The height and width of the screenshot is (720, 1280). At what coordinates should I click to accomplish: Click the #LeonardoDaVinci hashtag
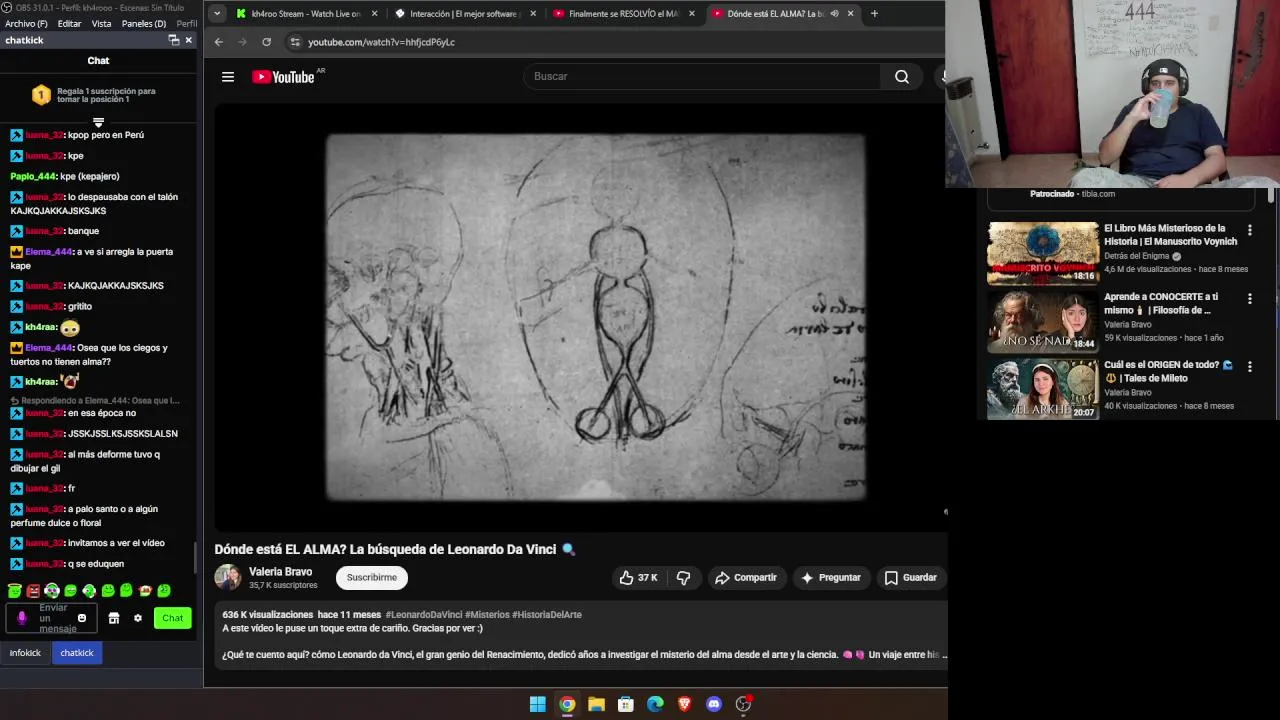pyautogui.click(x=424, y=615)
